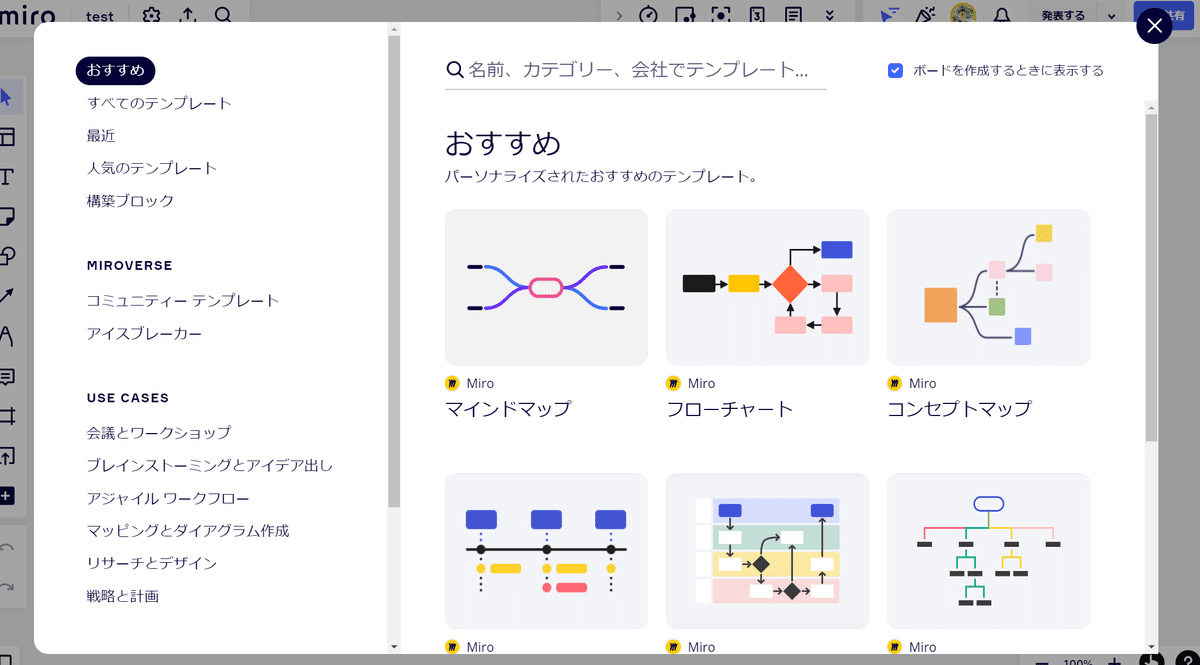This screenshot has height=665, width=1200.
Task: Expand more tools double chevron
Action: pos(829,15)
